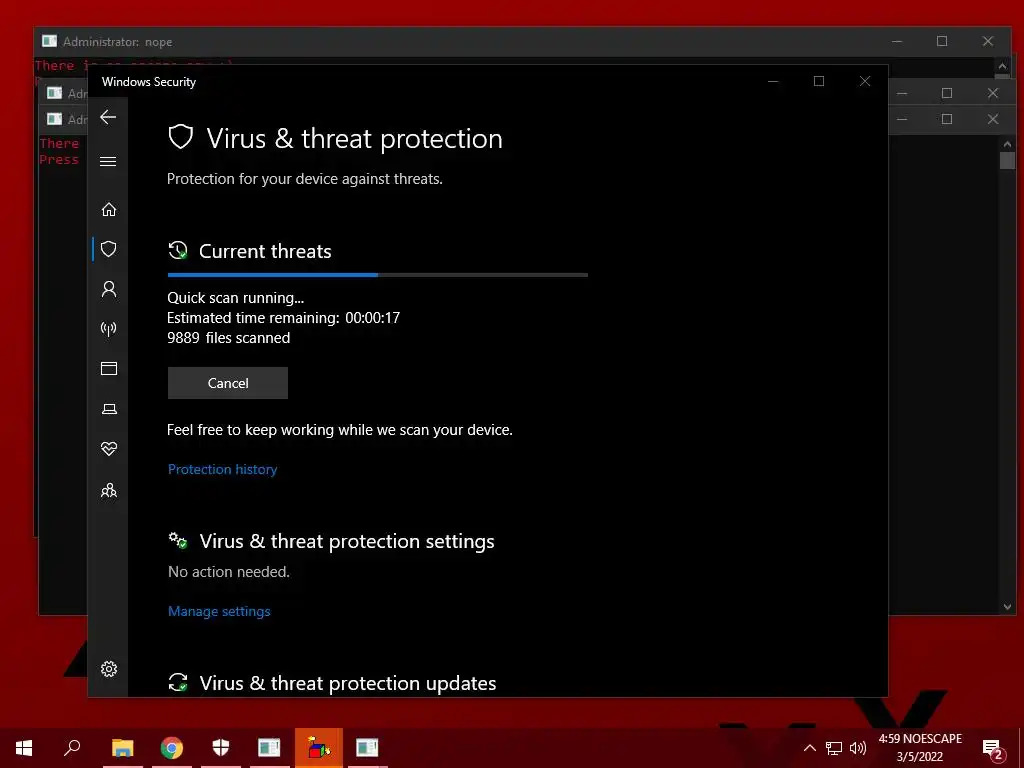Click scroll down arrow in background console window
Image resolution: width=1024 pixels, height=768 pixels.
[x=1007, y=607]
